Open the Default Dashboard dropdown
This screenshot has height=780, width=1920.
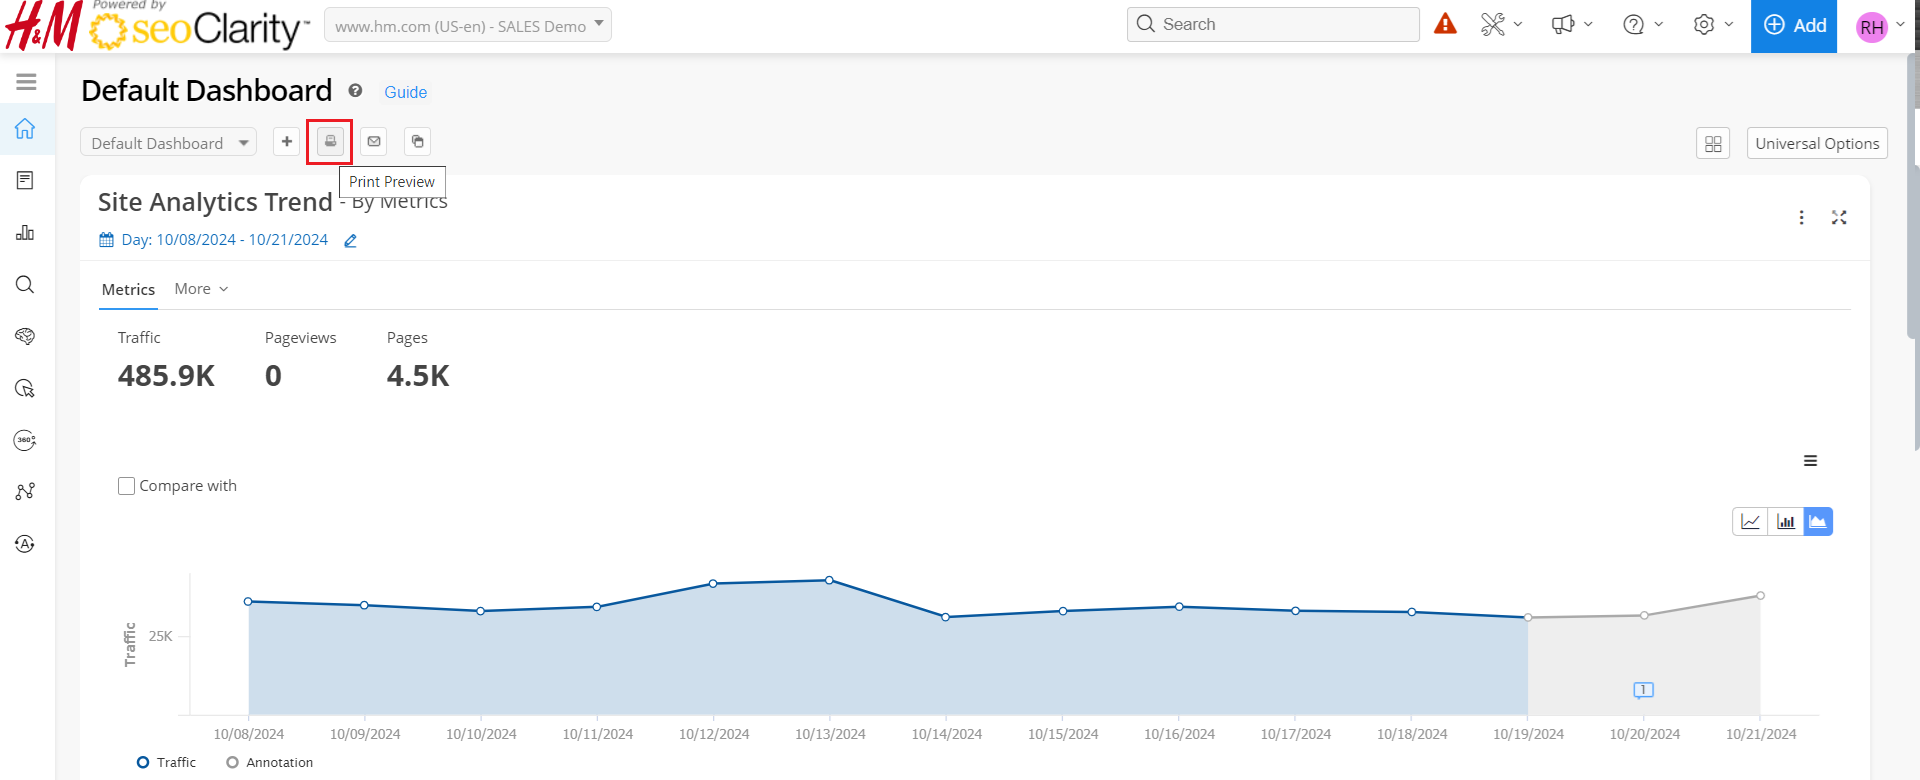point(168,143)
